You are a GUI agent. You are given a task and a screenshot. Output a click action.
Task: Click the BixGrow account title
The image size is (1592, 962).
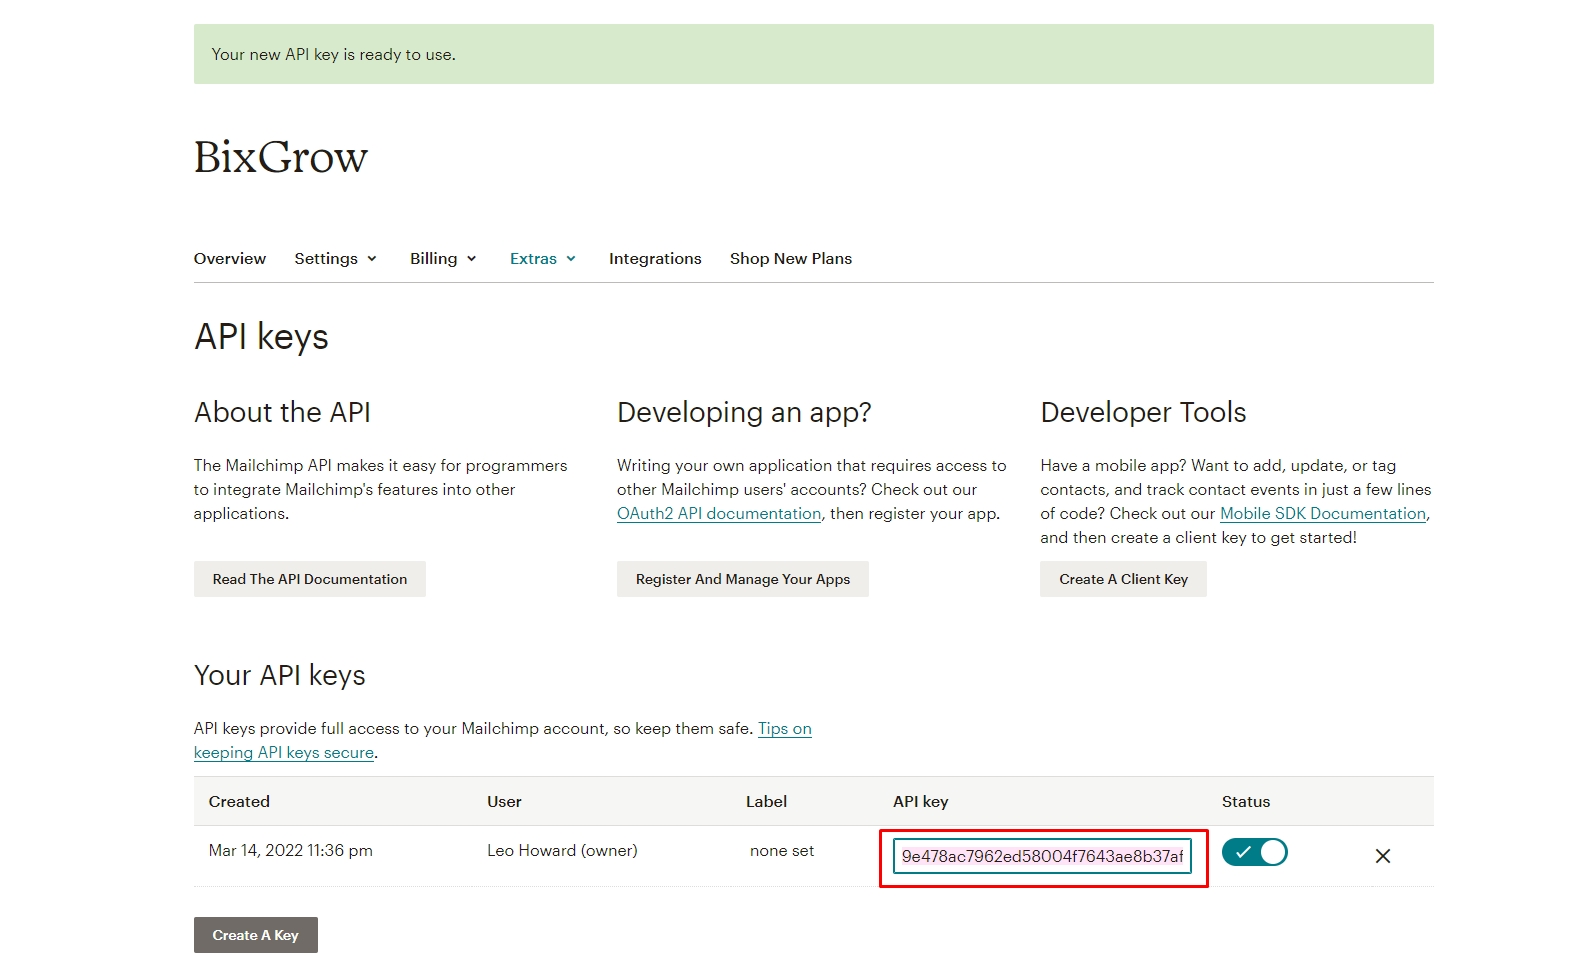(281, 158)
